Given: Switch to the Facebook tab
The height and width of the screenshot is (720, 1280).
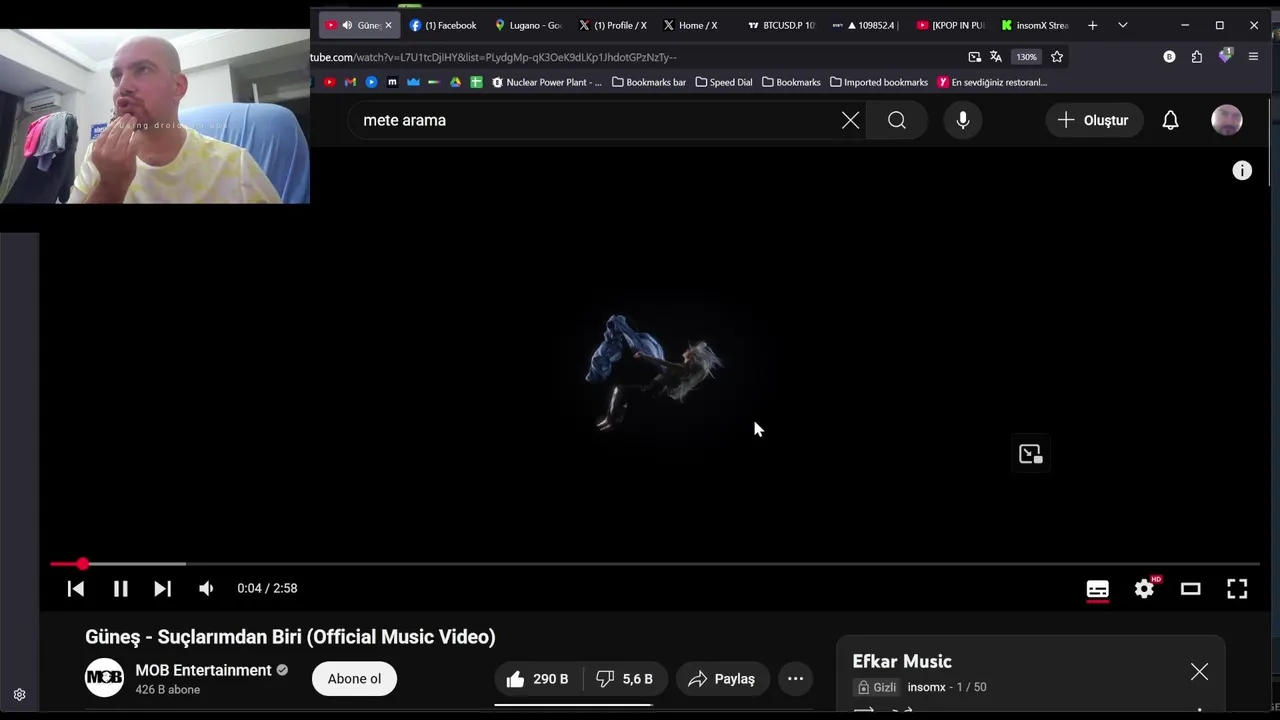Looking at the screenshot, I should 443,25.
